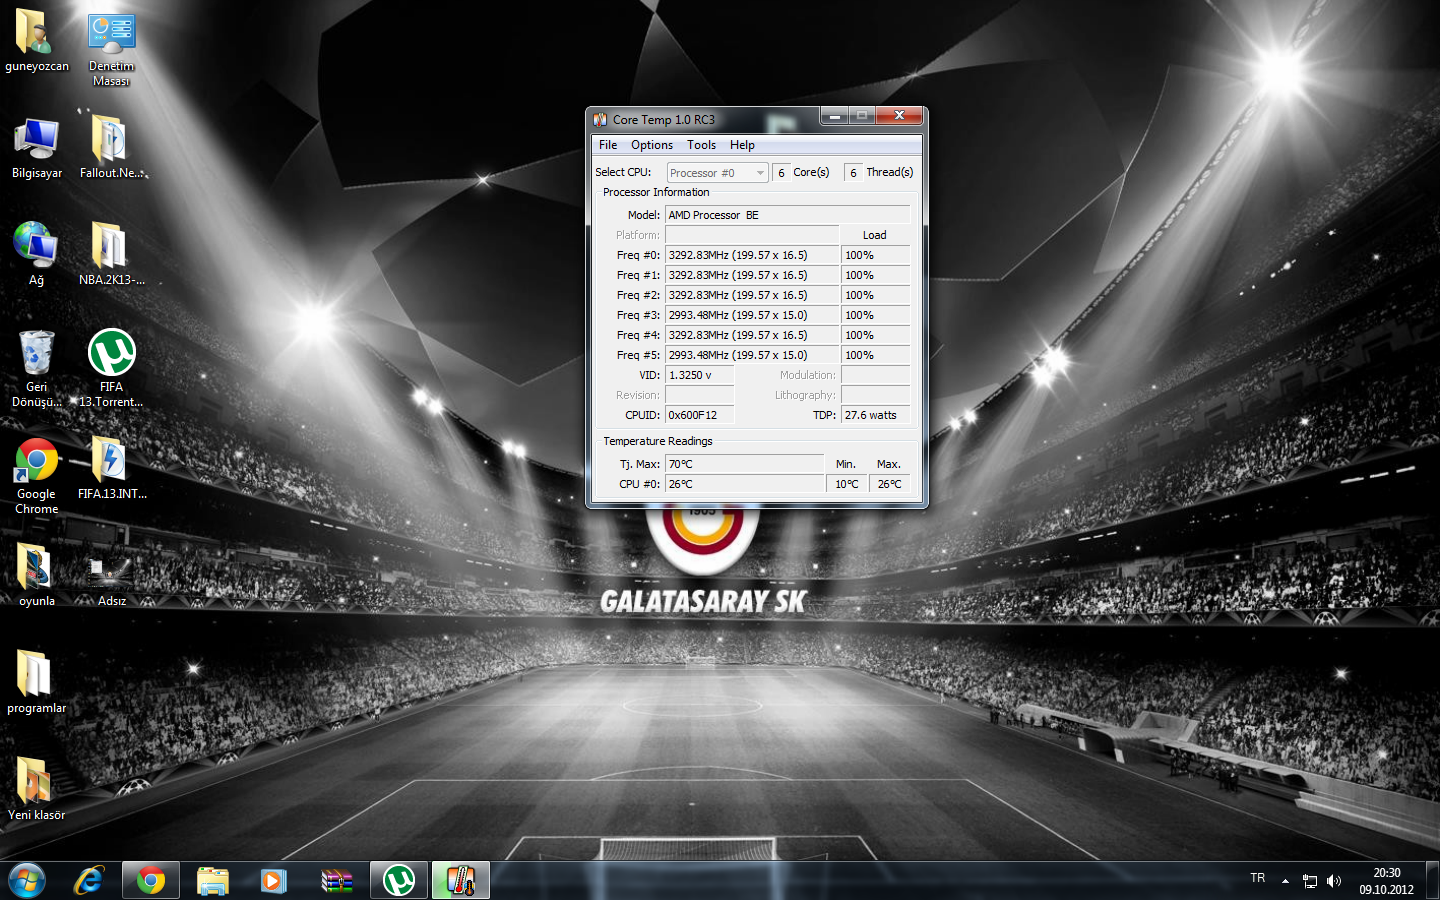This screenshot has height=900, width=1440.
Task: Select the oyunla folder icon
Action: 37,575
